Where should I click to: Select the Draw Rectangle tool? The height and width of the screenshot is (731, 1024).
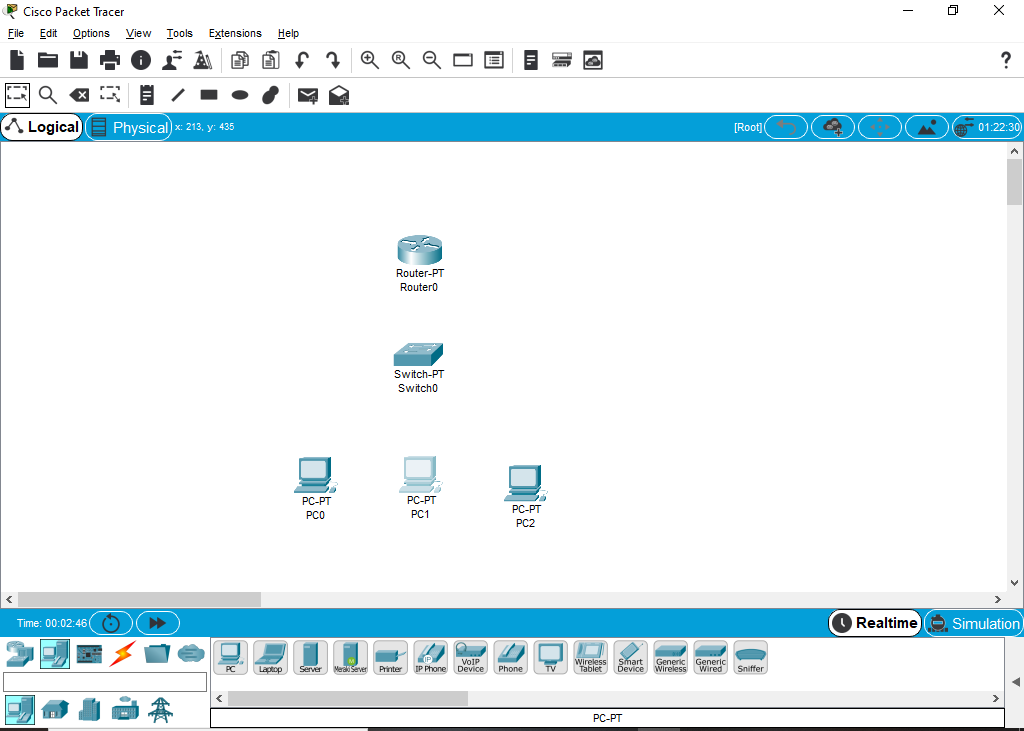(209, 95)
